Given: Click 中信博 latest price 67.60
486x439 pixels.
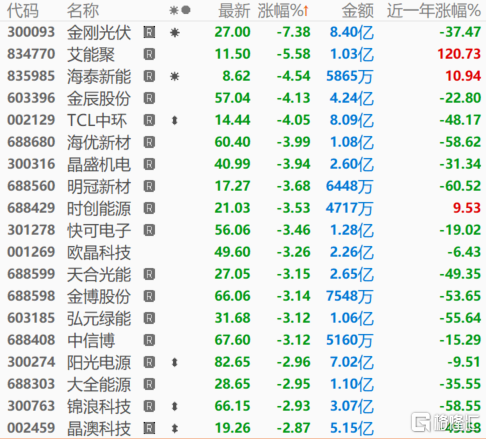Looking at the screenshot, I should pyautogui.click(x=232, y=340).
